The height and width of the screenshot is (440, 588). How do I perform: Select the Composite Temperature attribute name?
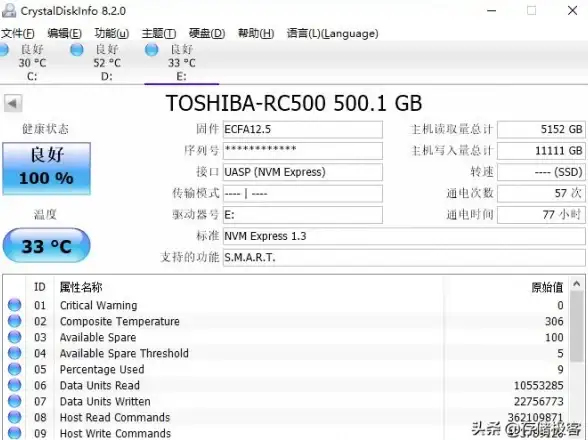tap(120, 321)
